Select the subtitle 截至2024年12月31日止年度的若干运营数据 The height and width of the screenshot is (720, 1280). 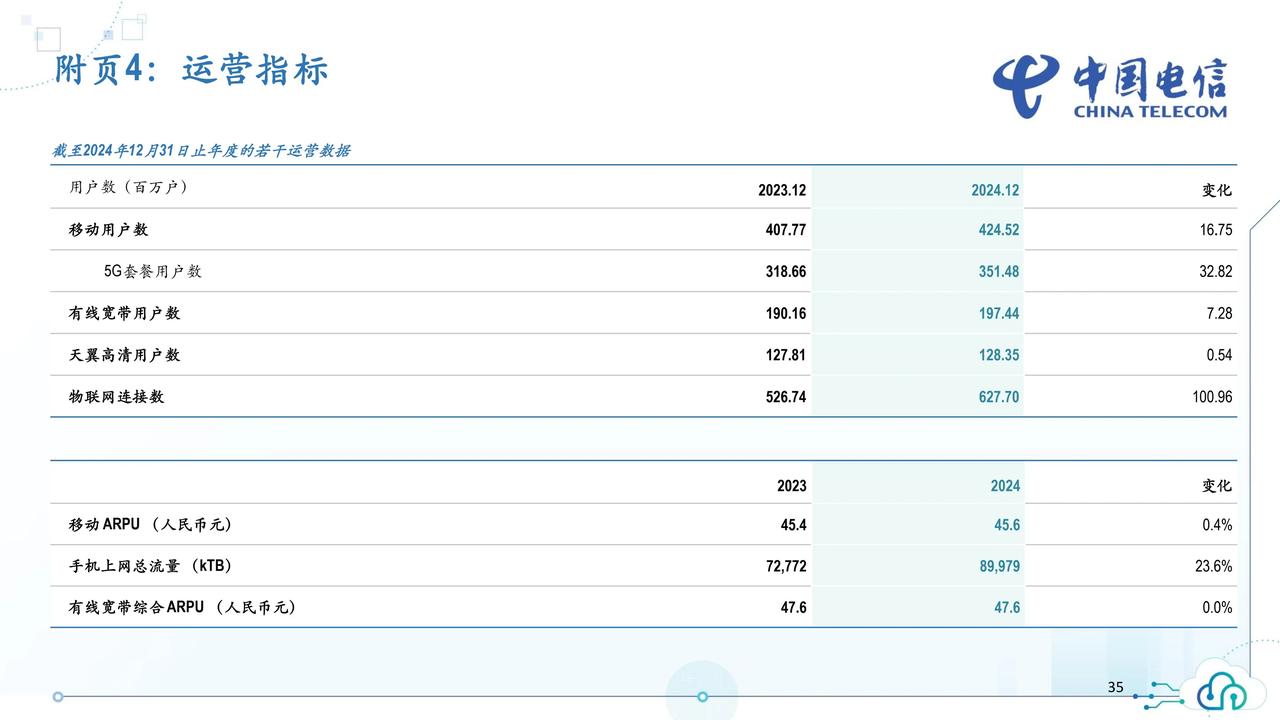pos(201,151)
